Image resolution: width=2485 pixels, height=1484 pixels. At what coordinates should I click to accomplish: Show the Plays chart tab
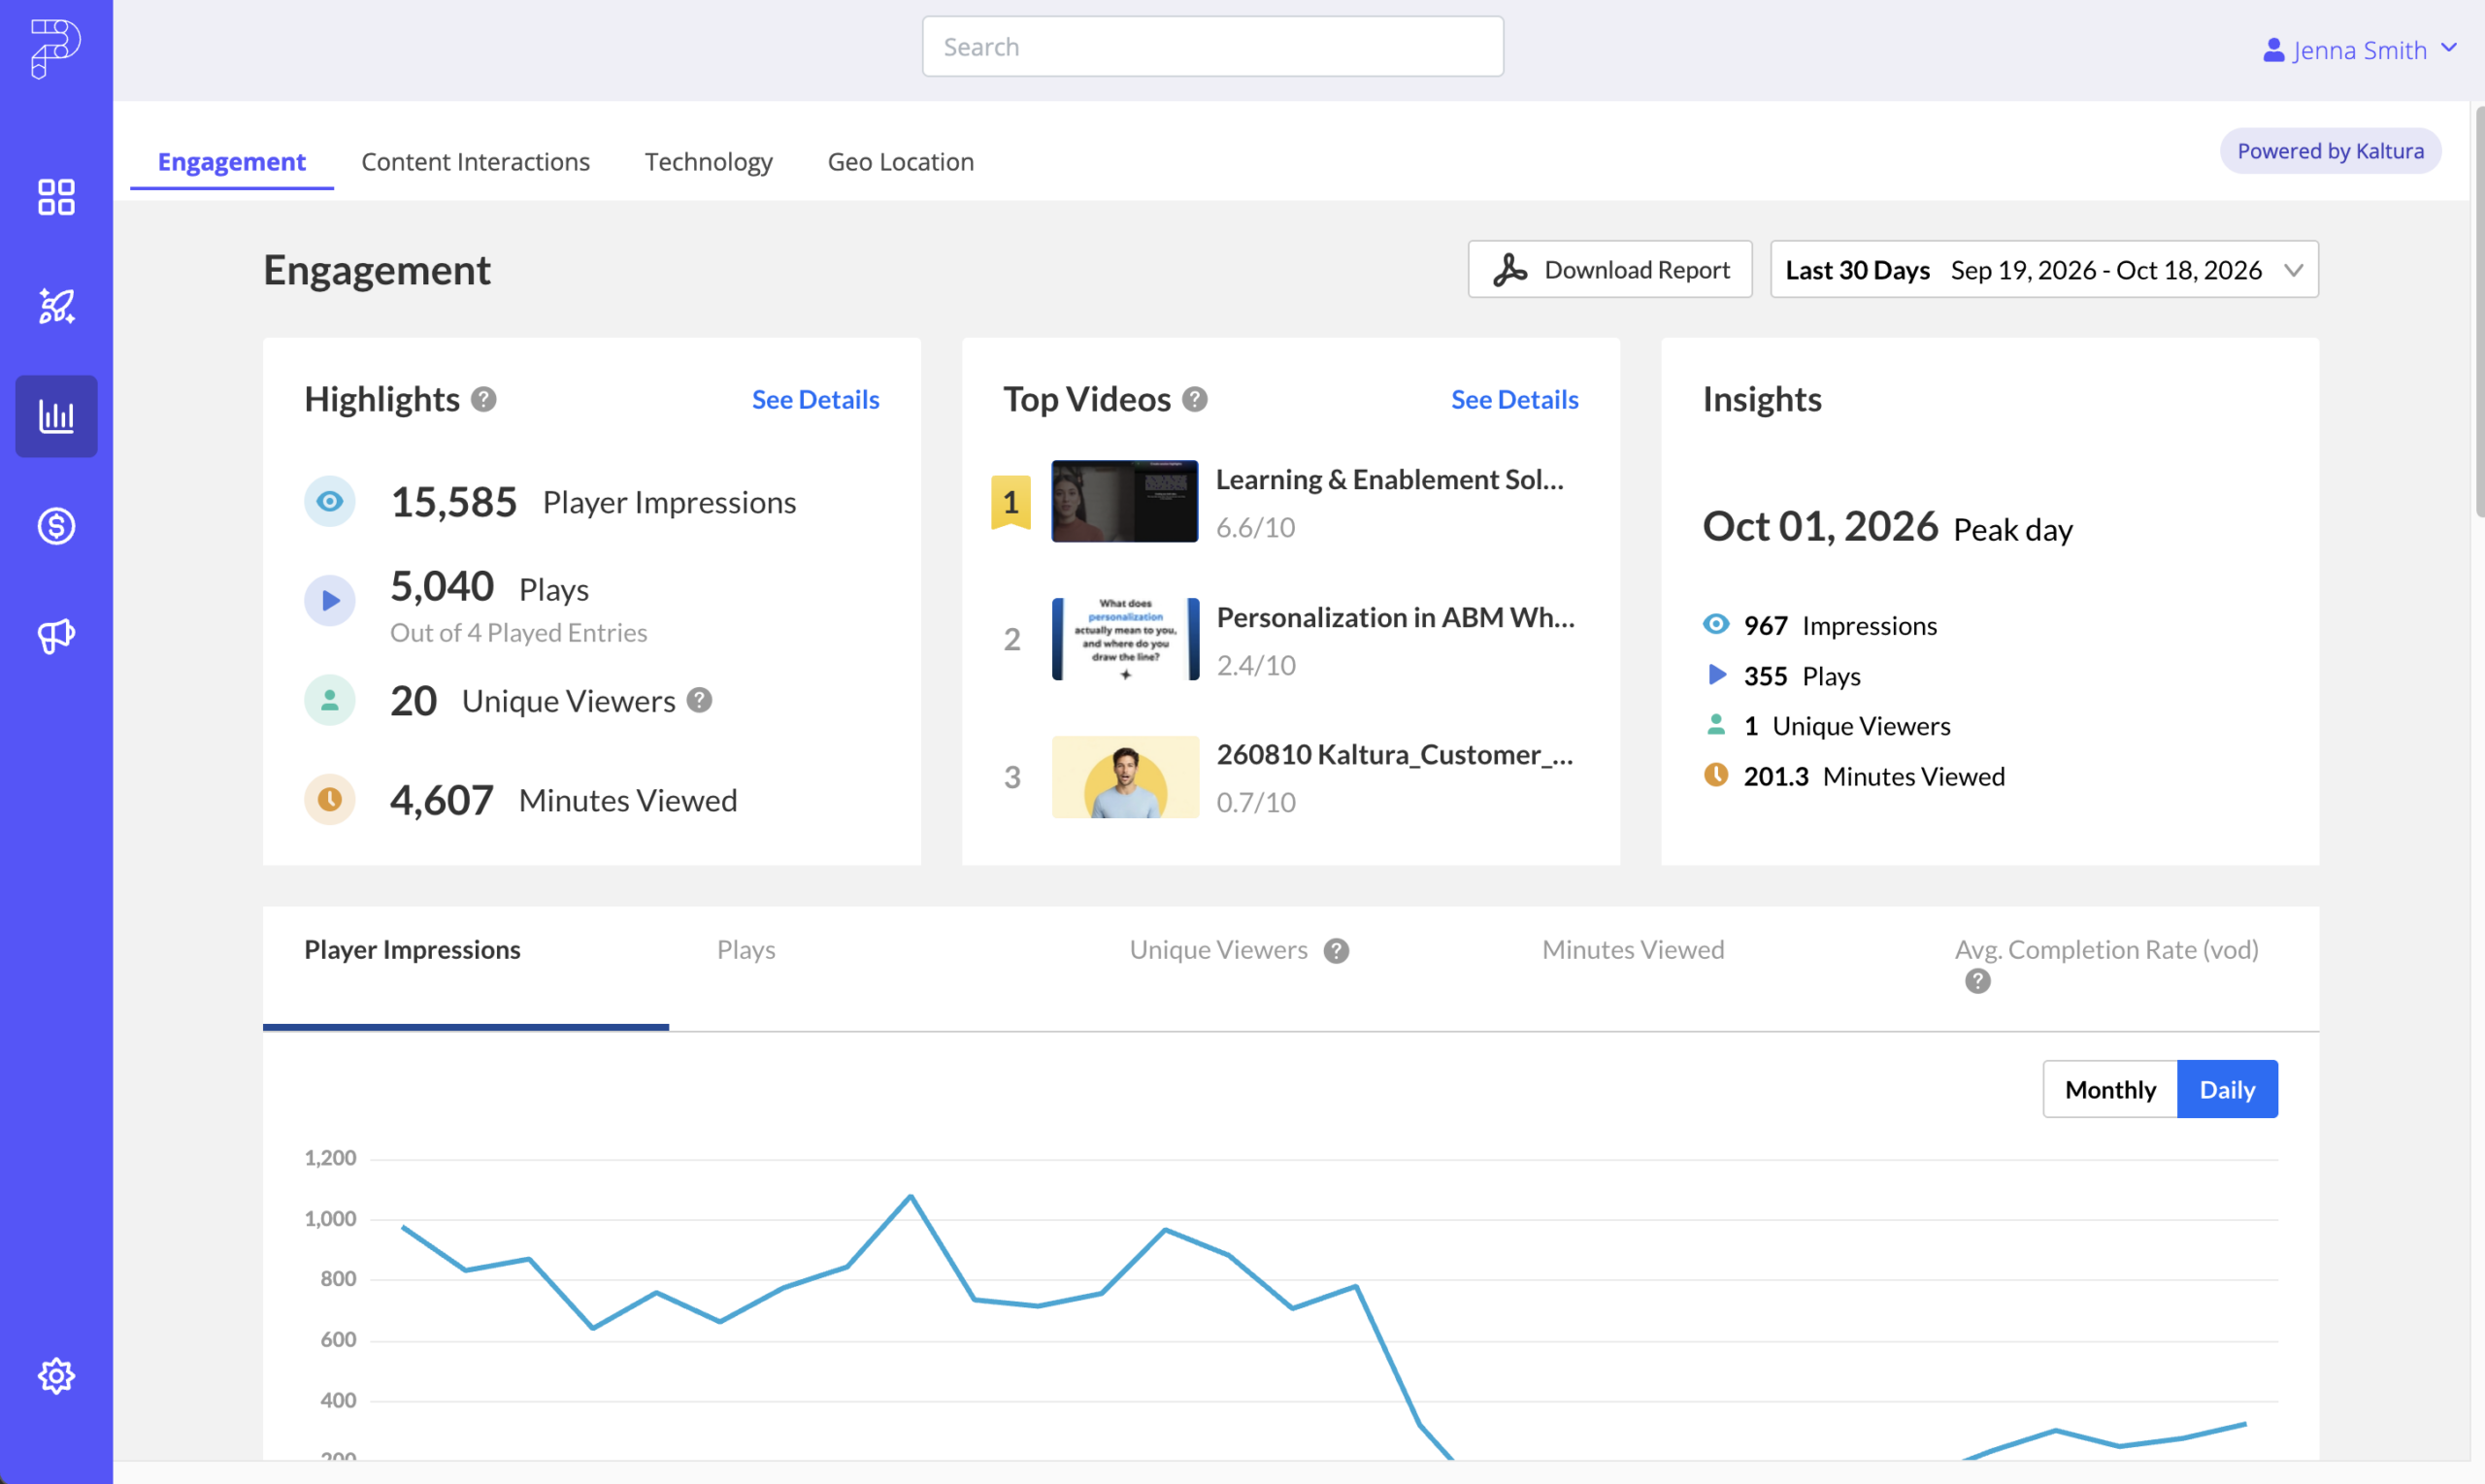coord(746,949)
